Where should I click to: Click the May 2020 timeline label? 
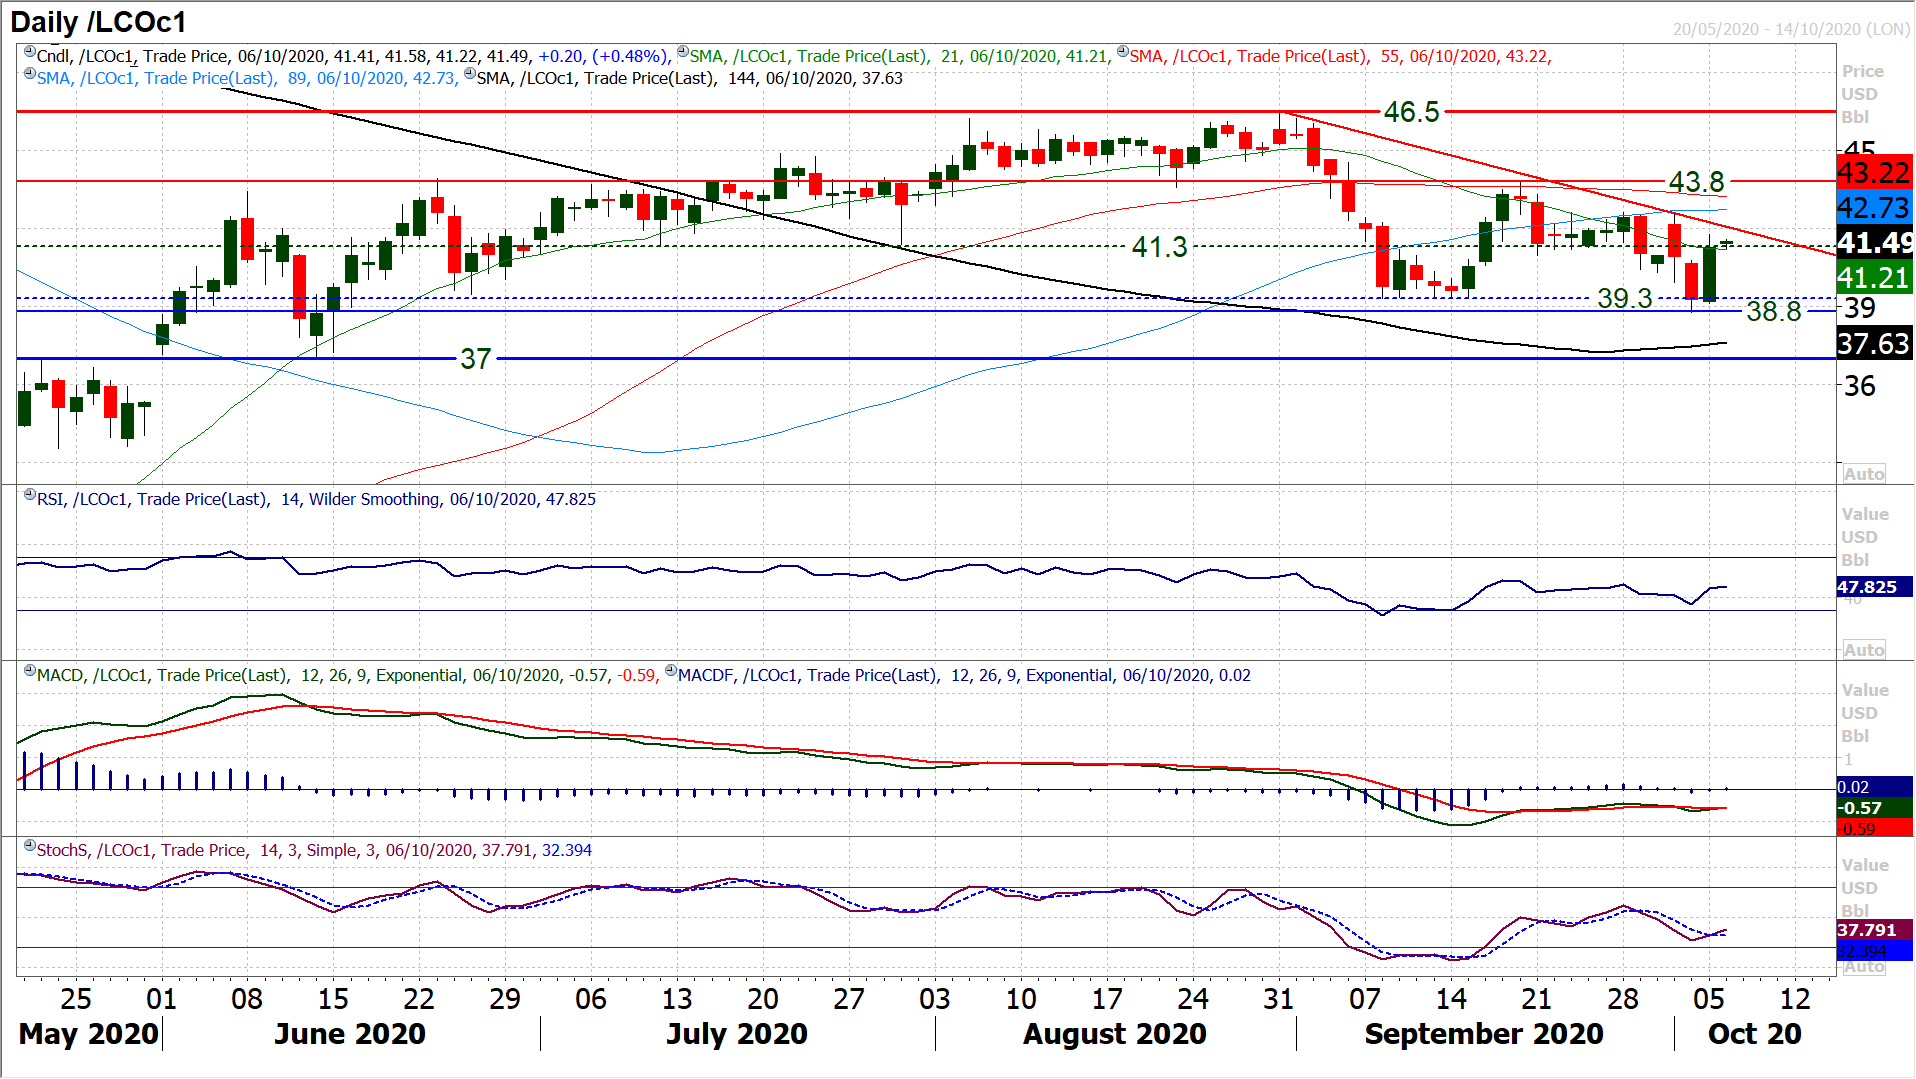pyautogui.click(x=89, y=1034)
